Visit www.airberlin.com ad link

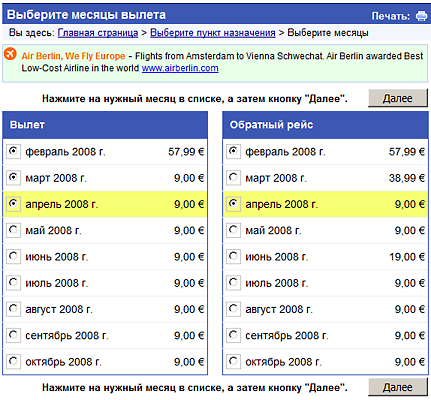(180, 68)
